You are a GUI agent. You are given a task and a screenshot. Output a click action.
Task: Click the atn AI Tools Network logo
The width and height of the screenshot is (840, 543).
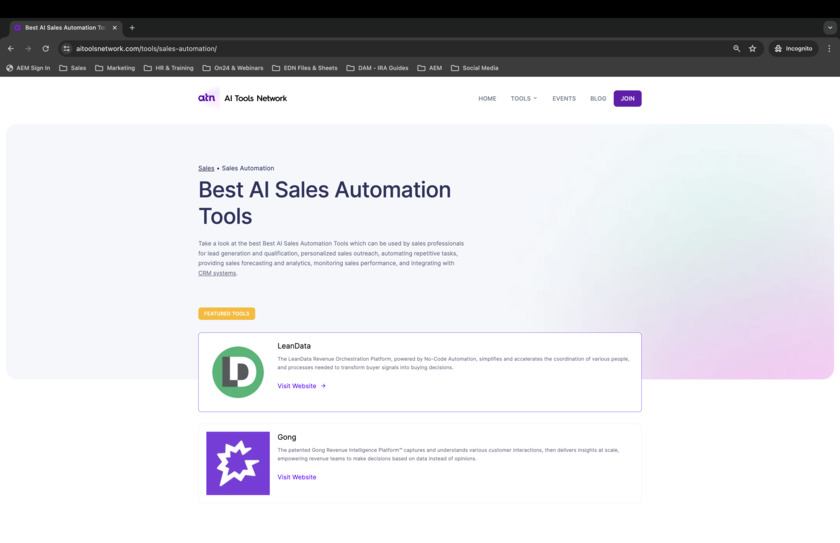coord(243,98)
